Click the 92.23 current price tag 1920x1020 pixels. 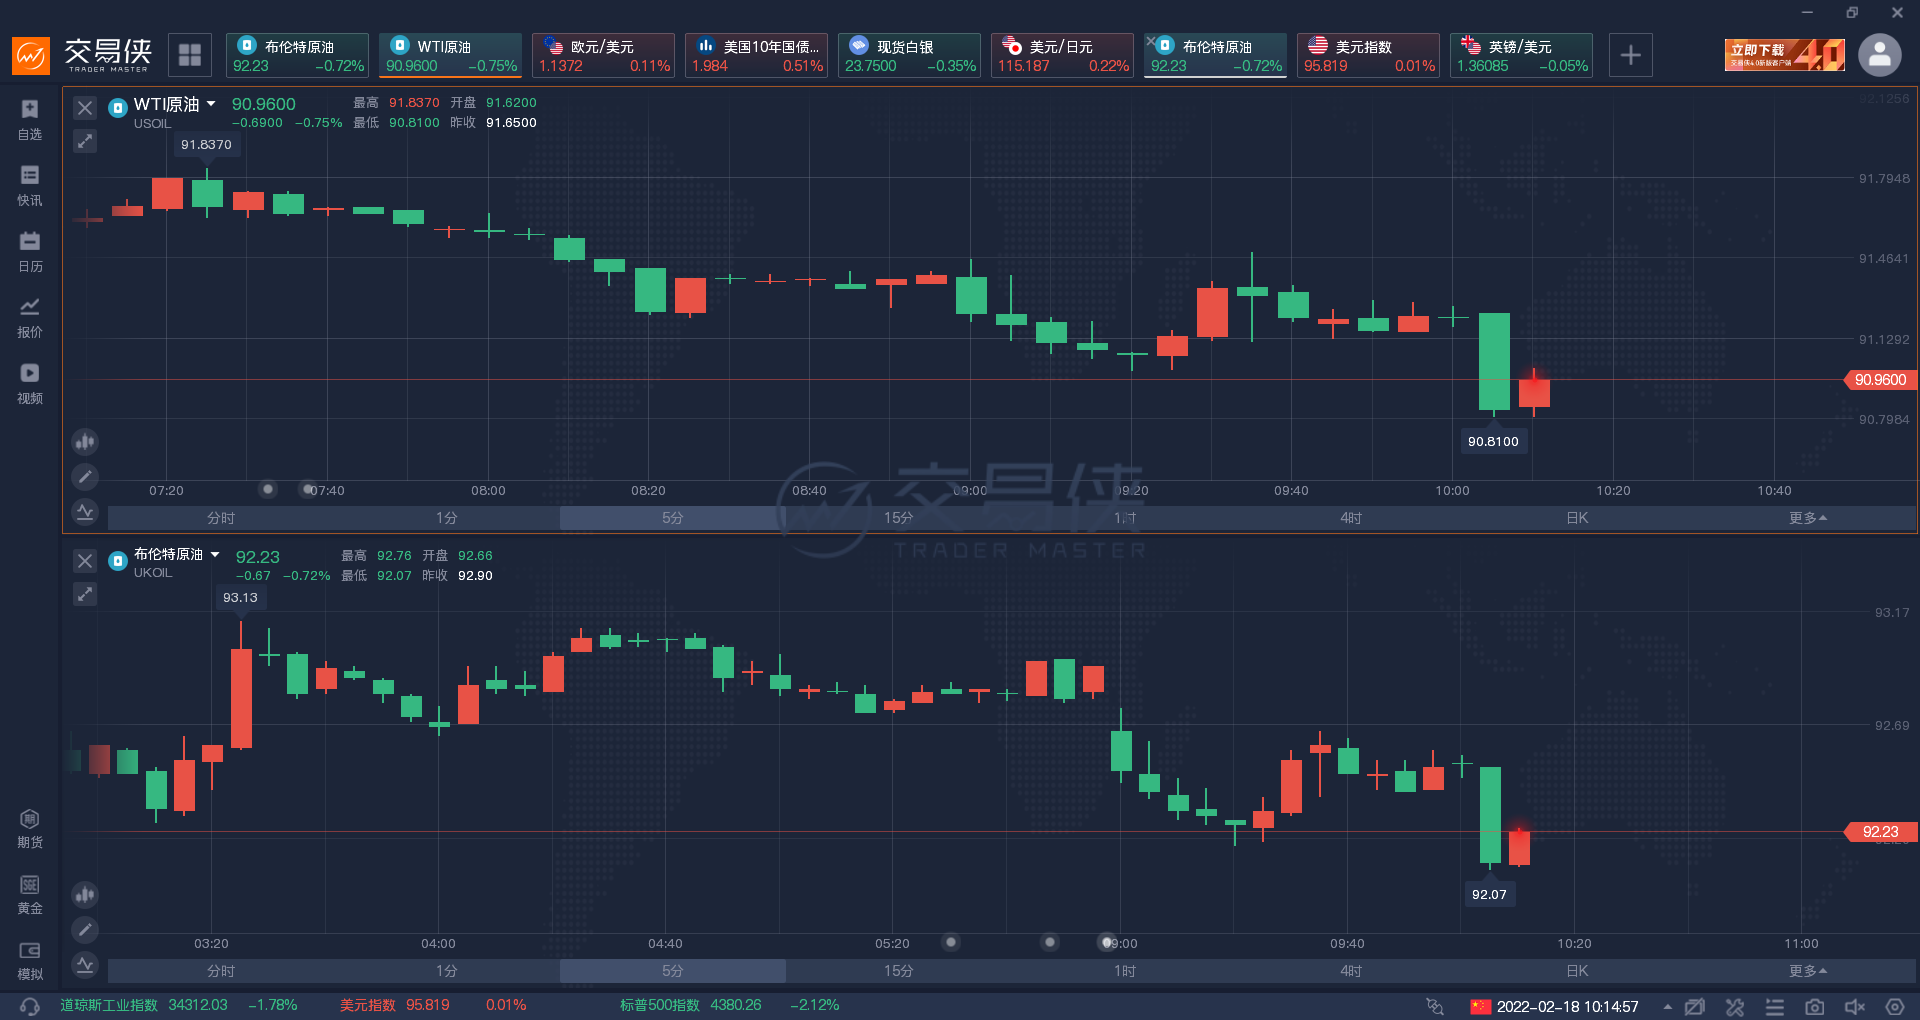(1880, 832)
